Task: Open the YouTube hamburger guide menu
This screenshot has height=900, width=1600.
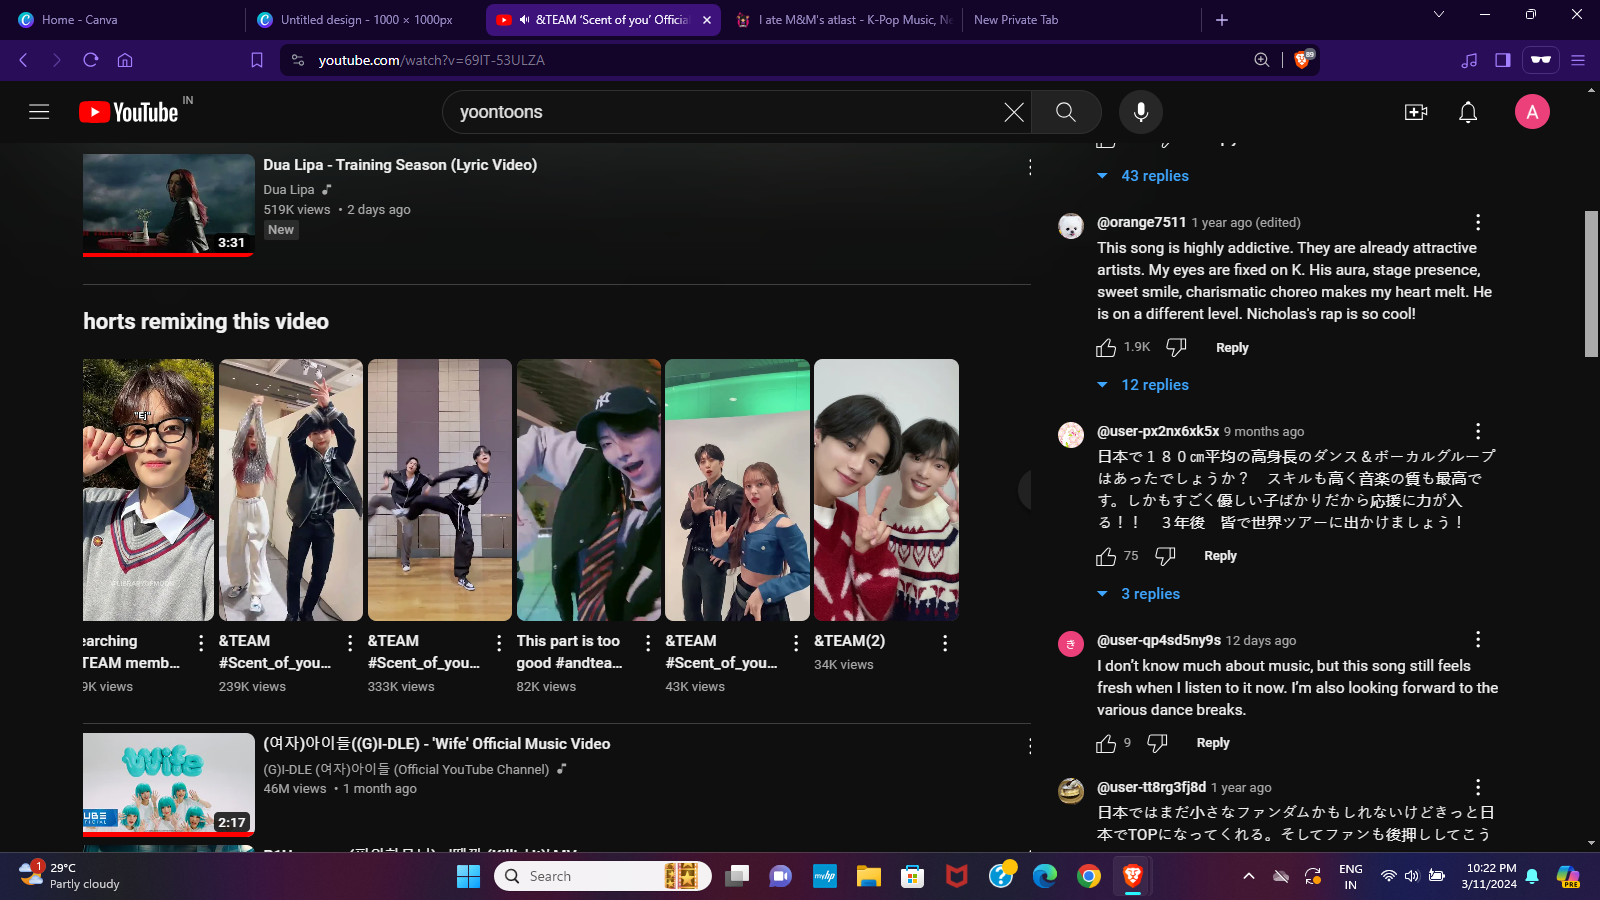Action: (39, 112)
